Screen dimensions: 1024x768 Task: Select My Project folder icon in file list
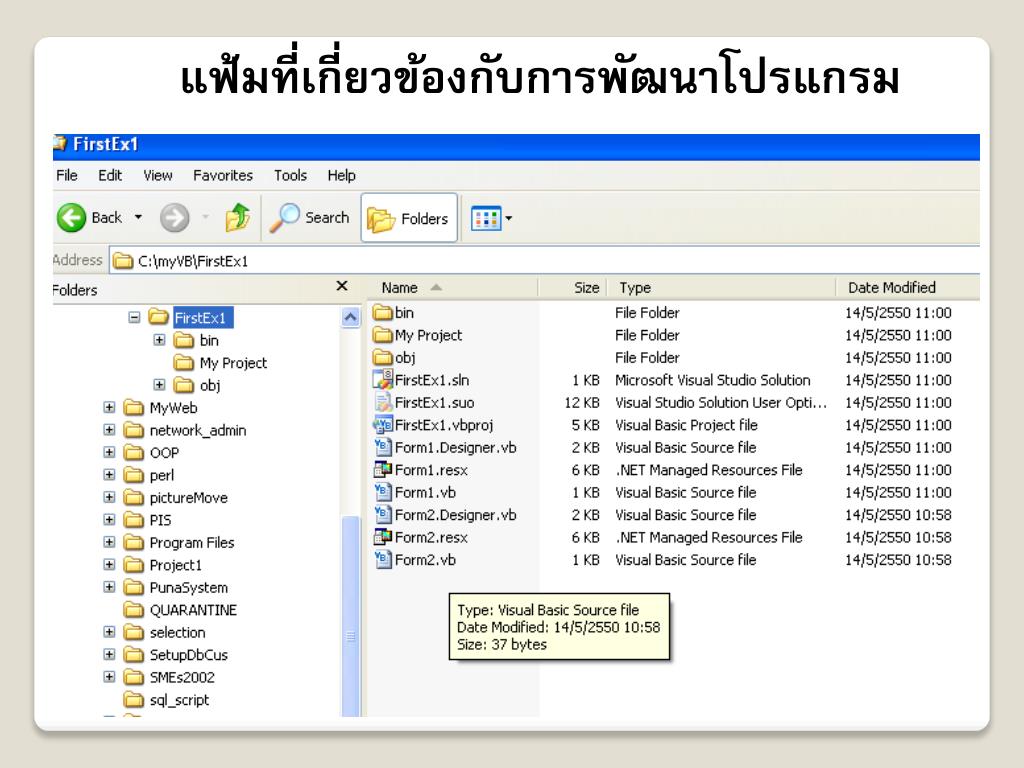[x=383, y=335]
